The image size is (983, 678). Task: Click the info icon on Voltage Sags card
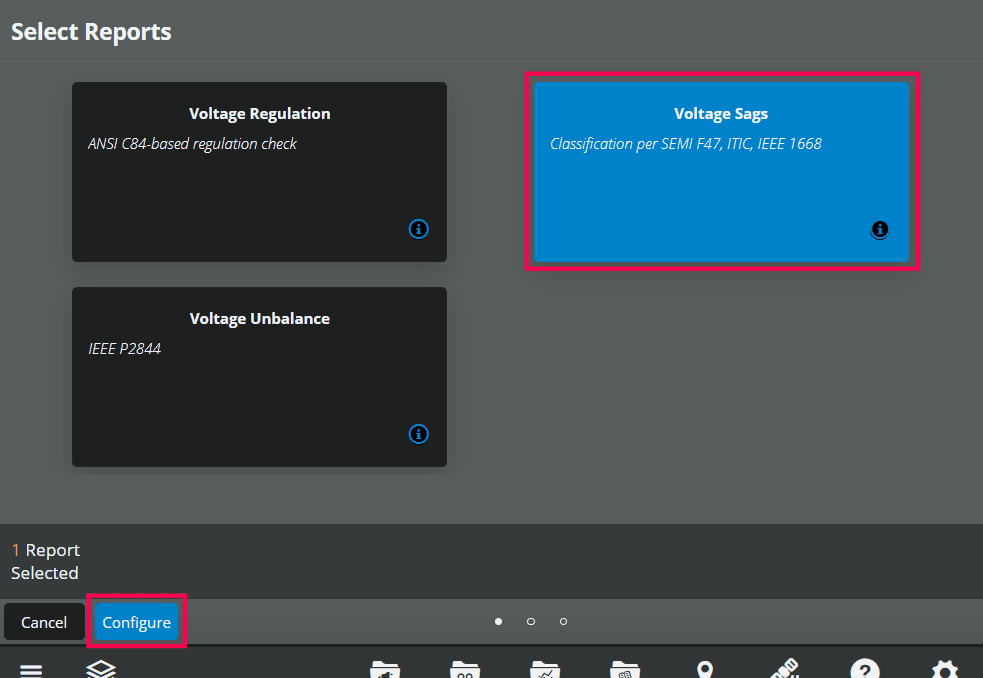coord(879,230)
